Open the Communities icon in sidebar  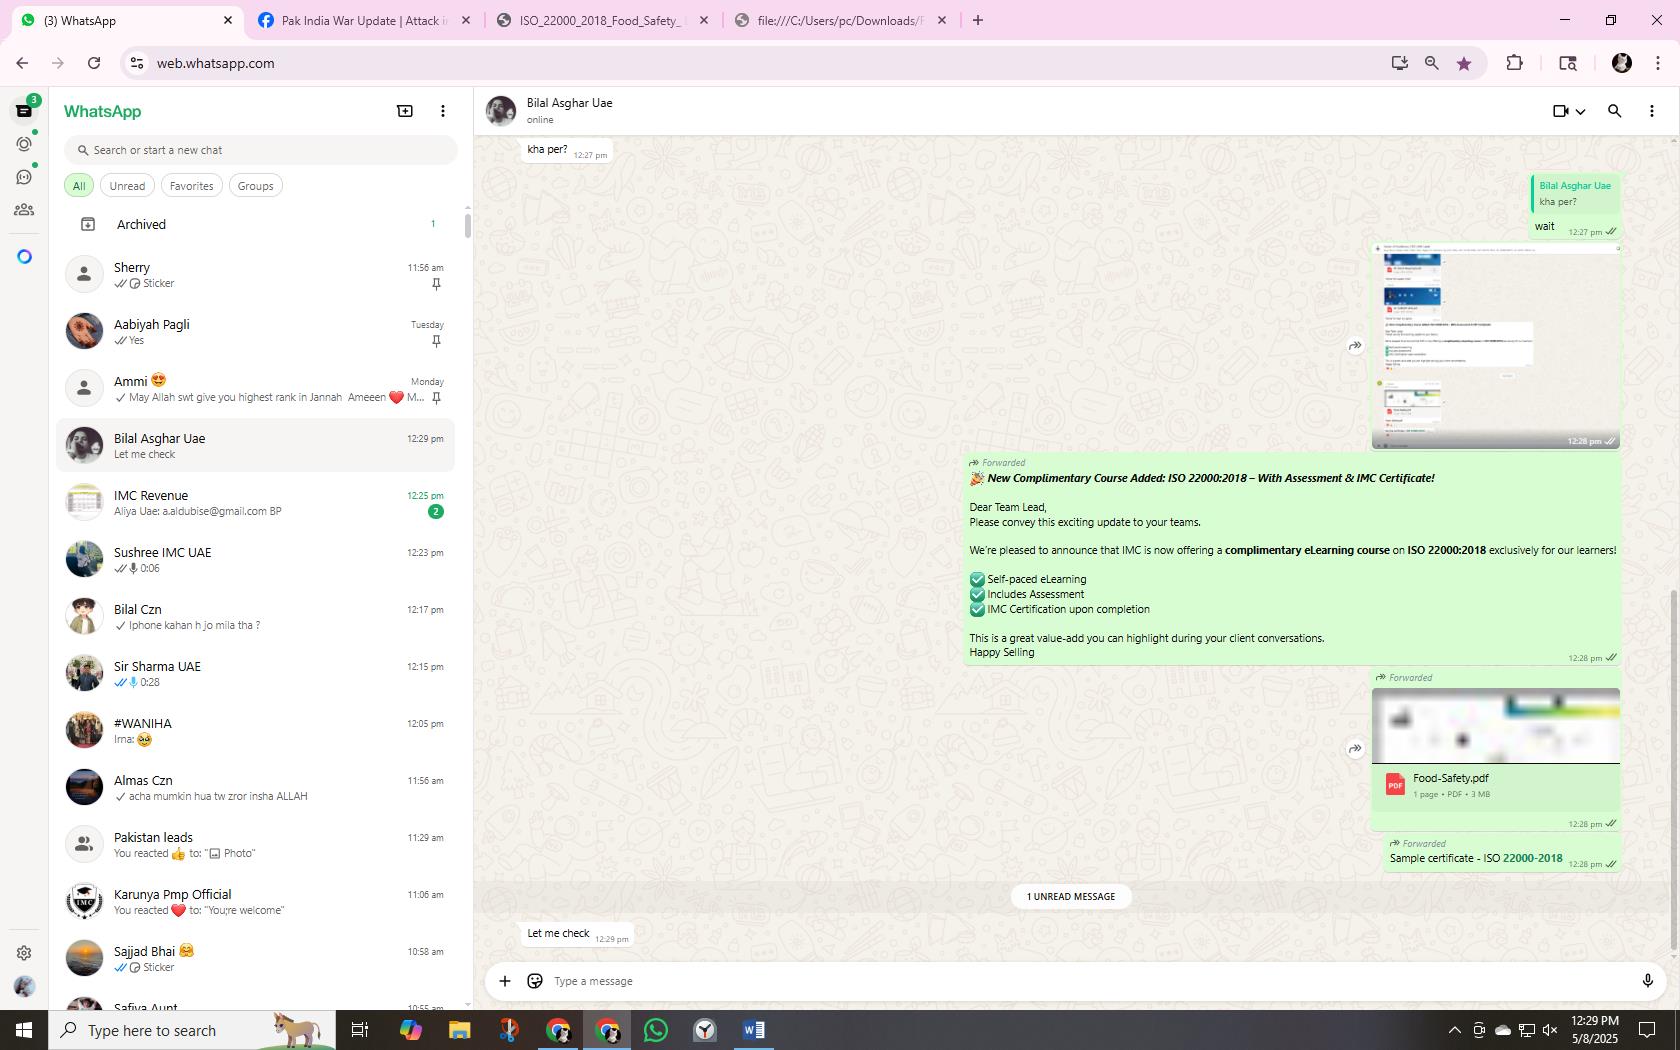pyautogui.click(x=24, y=210)
